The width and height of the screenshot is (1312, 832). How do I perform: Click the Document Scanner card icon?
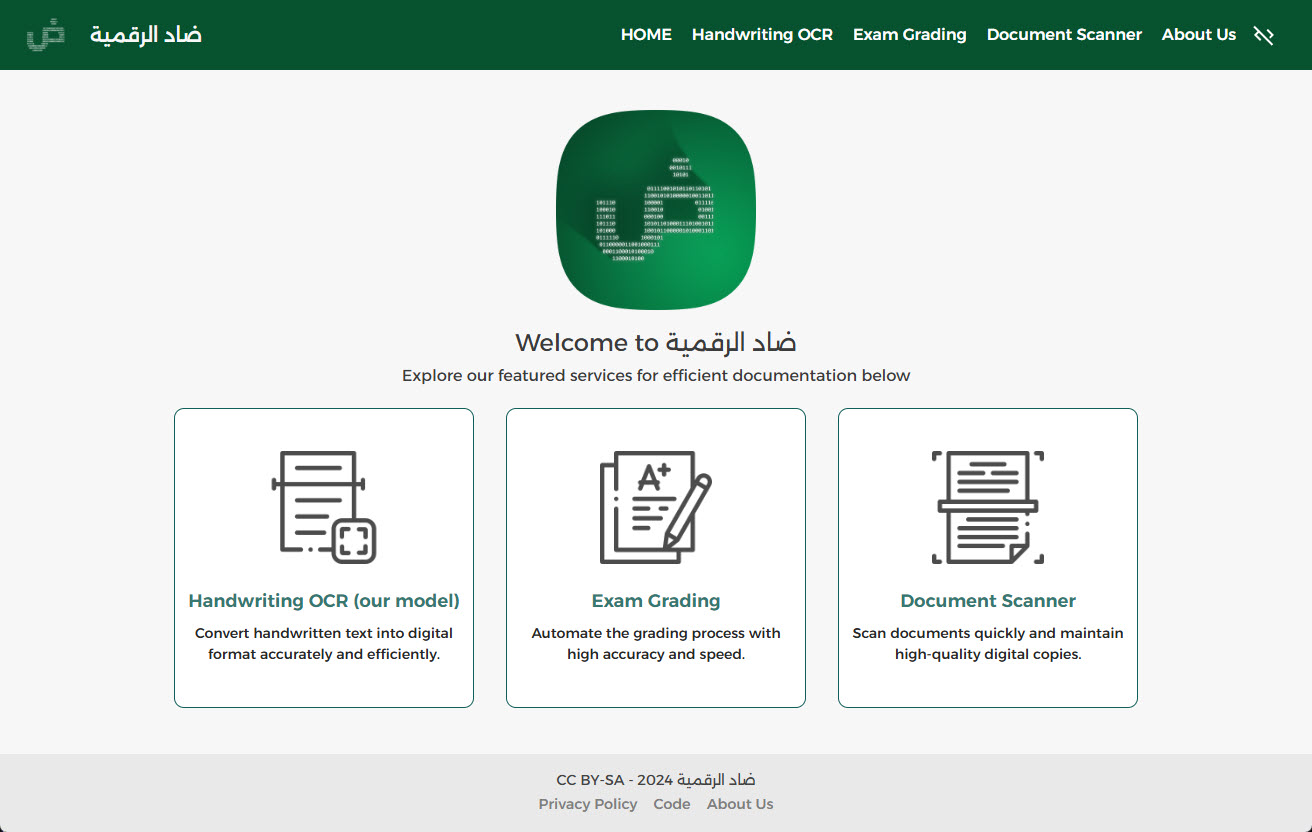[x=988, y=507]
